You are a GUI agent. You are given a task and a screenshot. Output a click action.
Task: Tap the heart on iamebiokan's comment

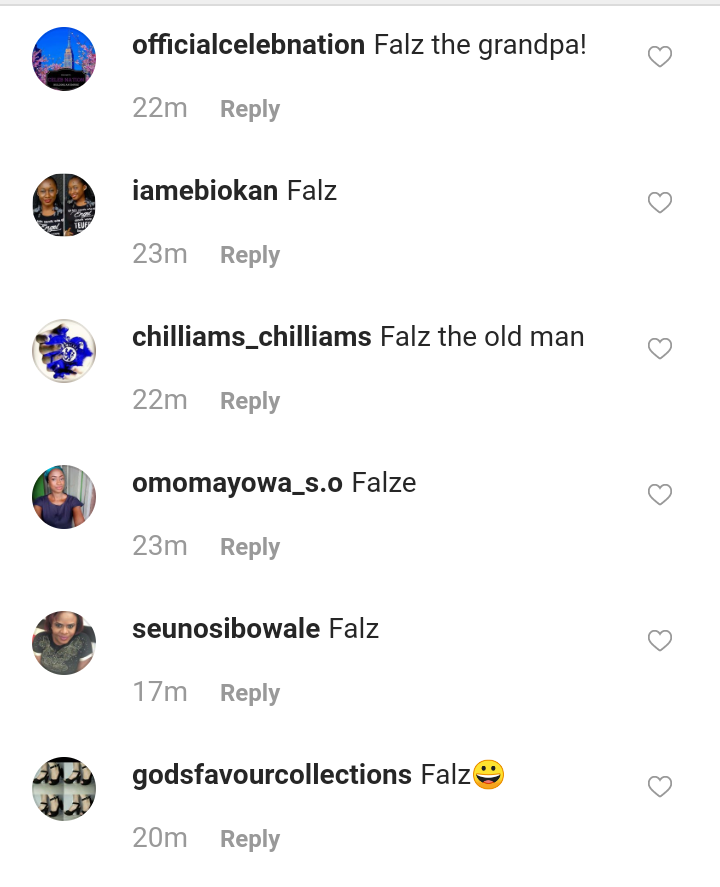click(659, 203)
